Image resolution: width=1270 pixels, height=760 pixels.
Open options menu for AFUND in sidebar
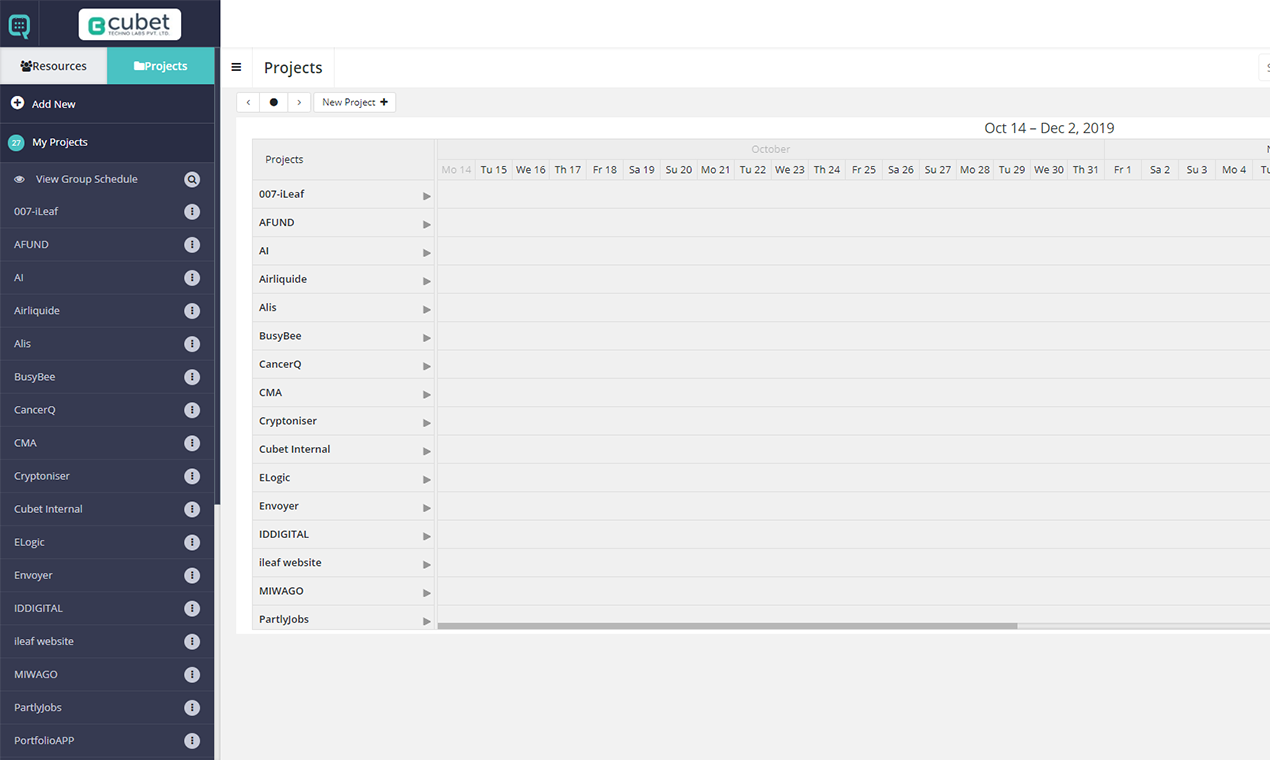tap(192, 245)
